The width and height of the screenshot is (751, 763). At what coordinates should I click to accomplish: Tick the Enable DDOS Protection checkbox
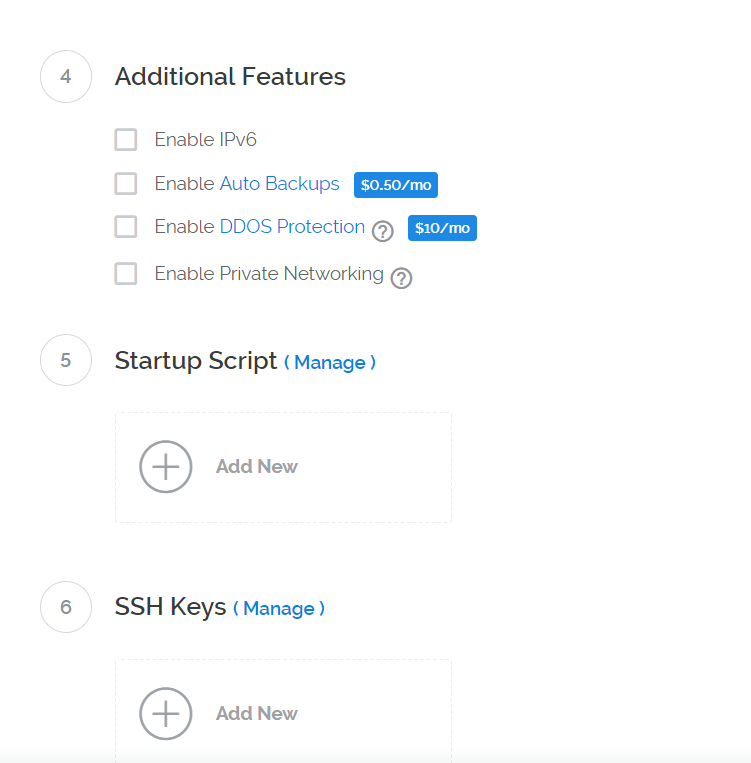point(126,227)
